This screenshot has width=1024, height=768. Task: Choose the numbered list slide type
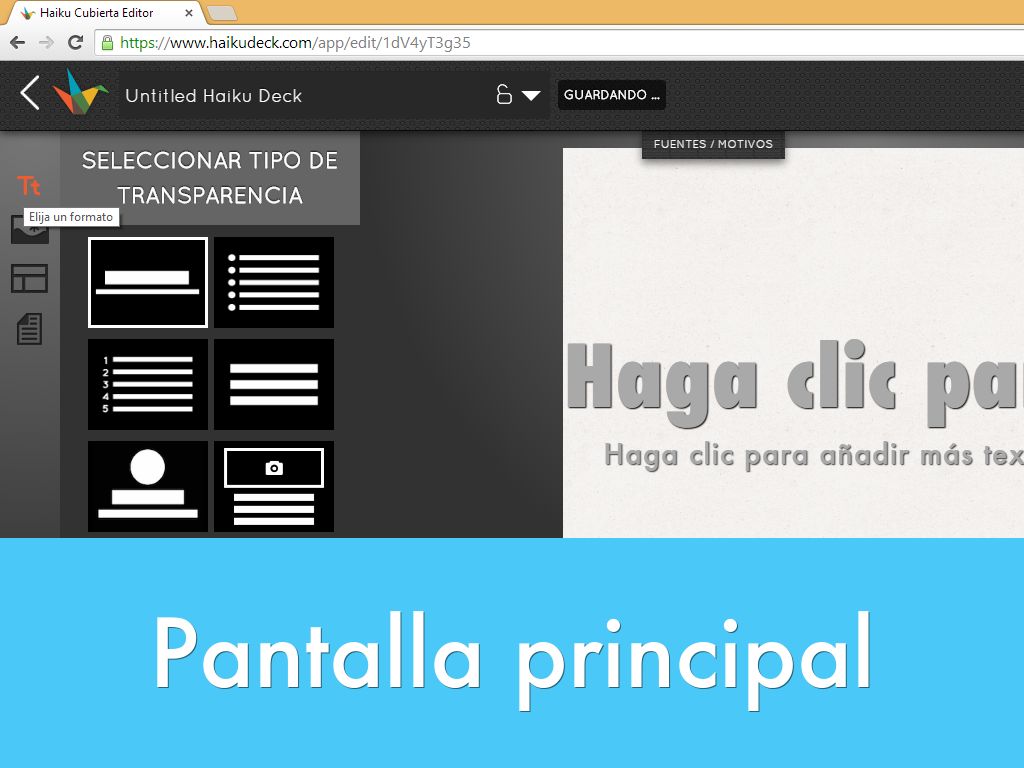(x=148, y=384)
